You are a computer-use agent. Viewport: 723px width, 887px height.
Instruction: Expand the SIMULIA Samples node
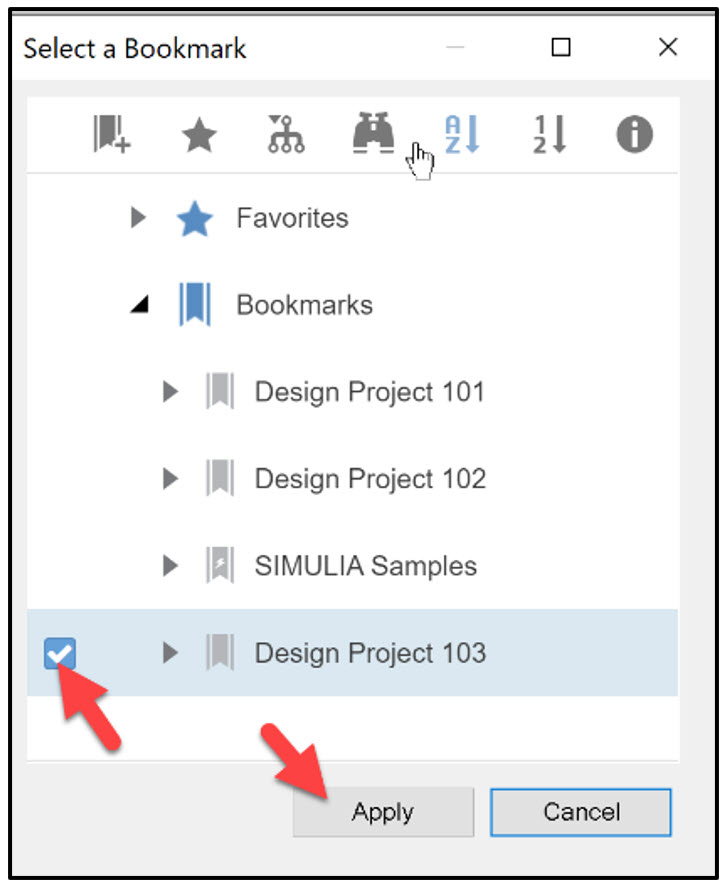point(170,566)
